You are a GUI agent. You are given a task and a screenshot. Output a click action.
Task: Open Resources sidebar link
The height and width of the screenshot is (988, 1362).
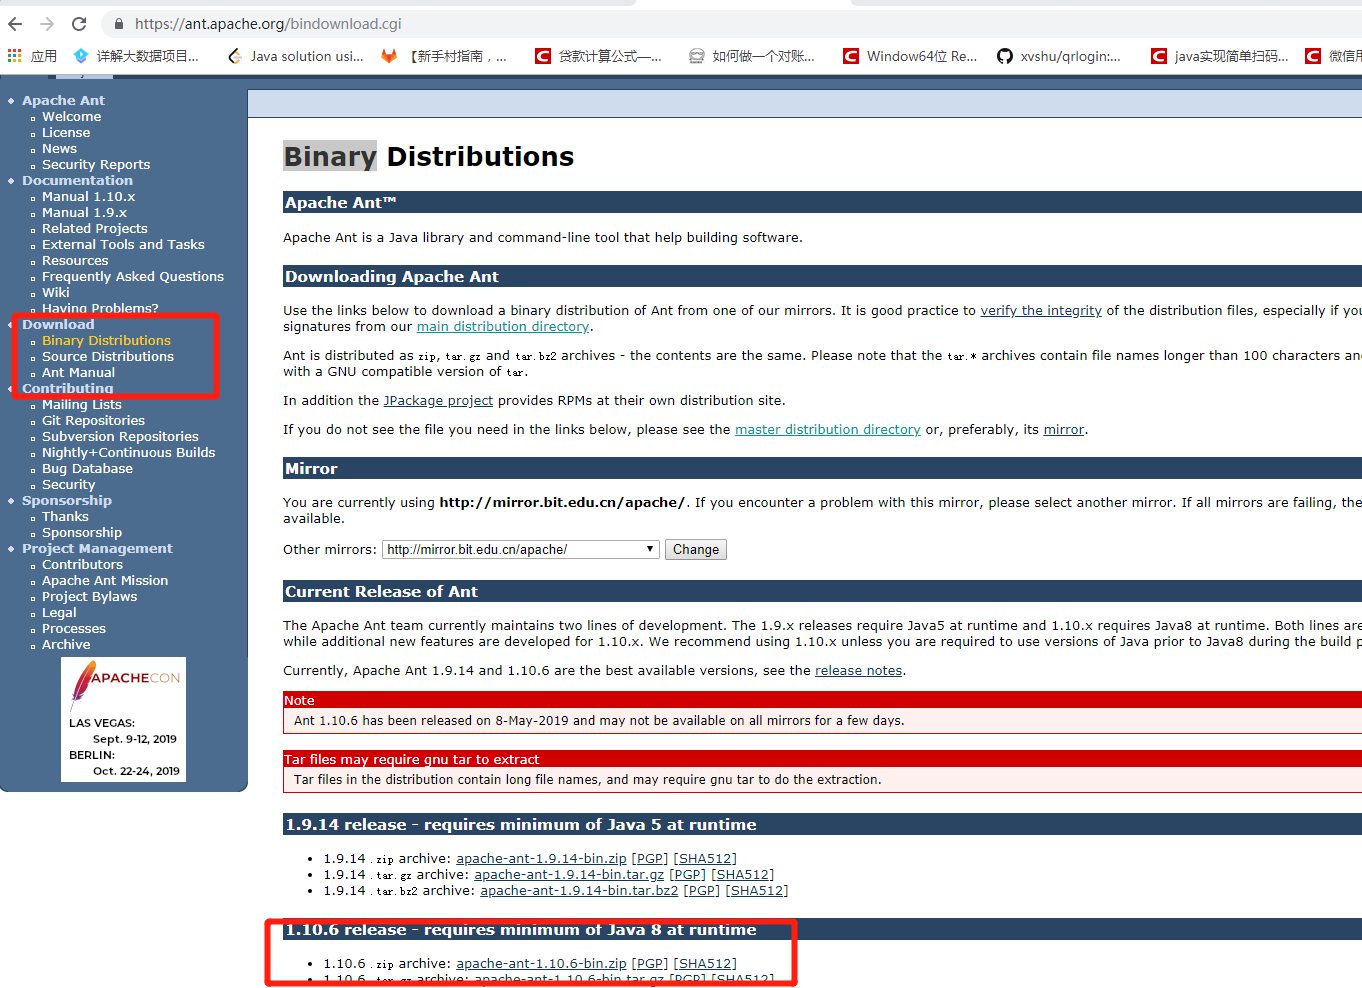point(75,261)
